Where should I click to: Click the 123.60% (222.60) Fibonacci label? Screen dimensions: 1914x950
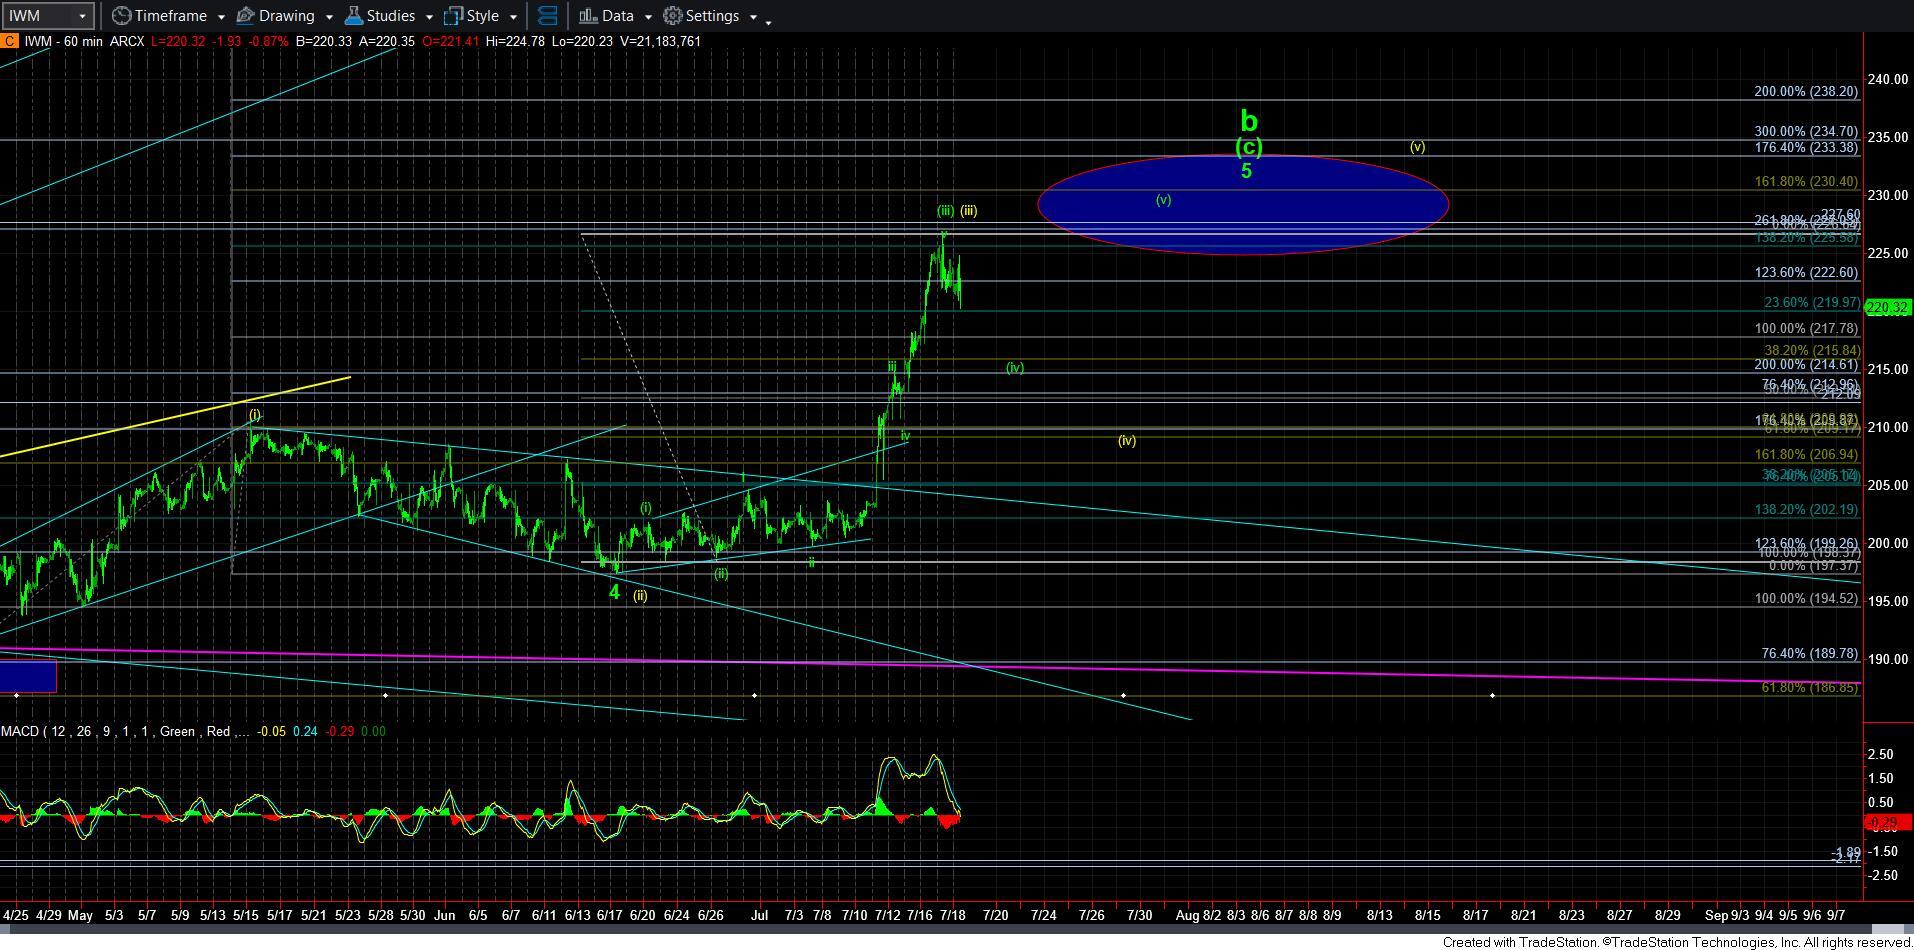click(x=1806, y=272)
